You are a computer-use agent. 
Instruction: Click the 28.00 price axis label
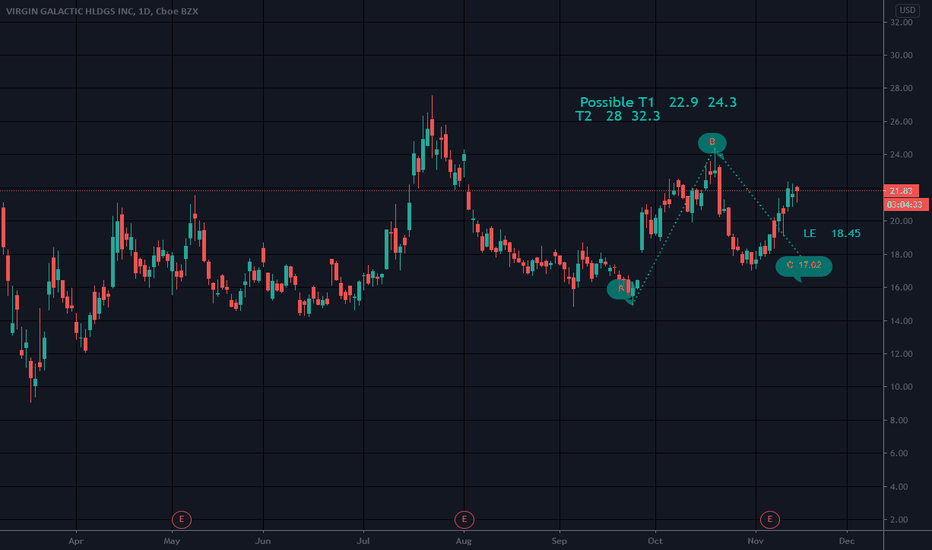[901, 88]
